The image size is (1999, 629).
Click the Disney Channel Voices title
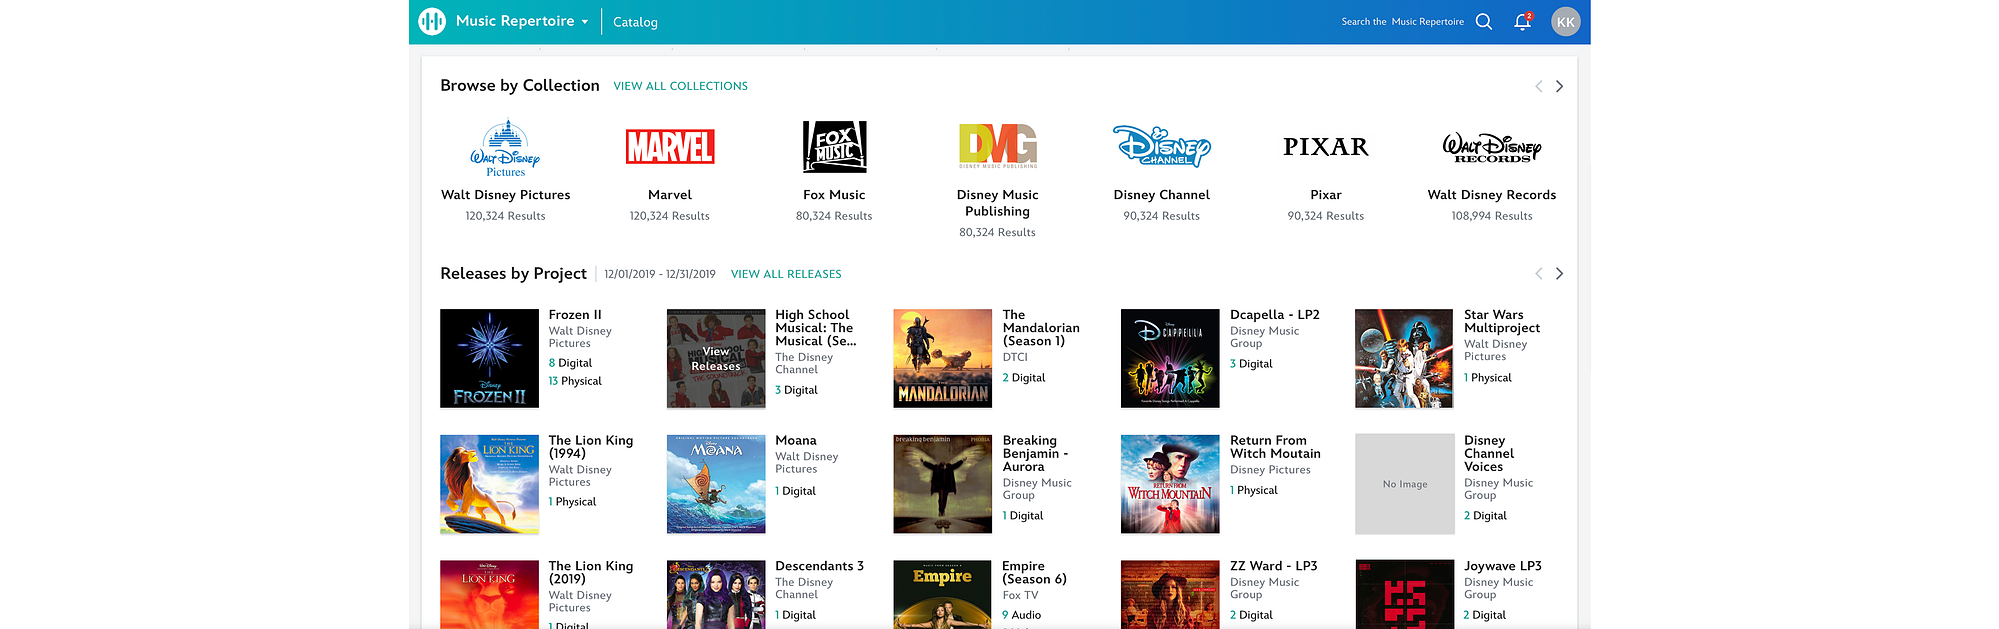[x=1489, y=454]
